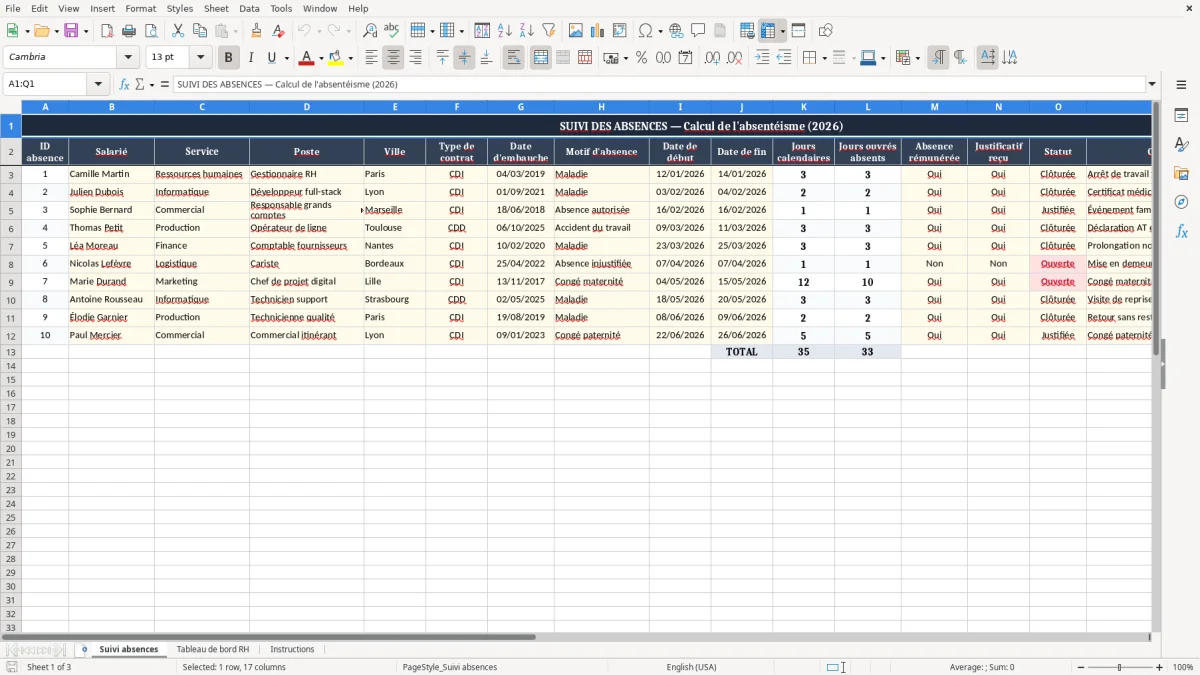Open the Tools menu
1200x675 pixels.
(281, 8)
